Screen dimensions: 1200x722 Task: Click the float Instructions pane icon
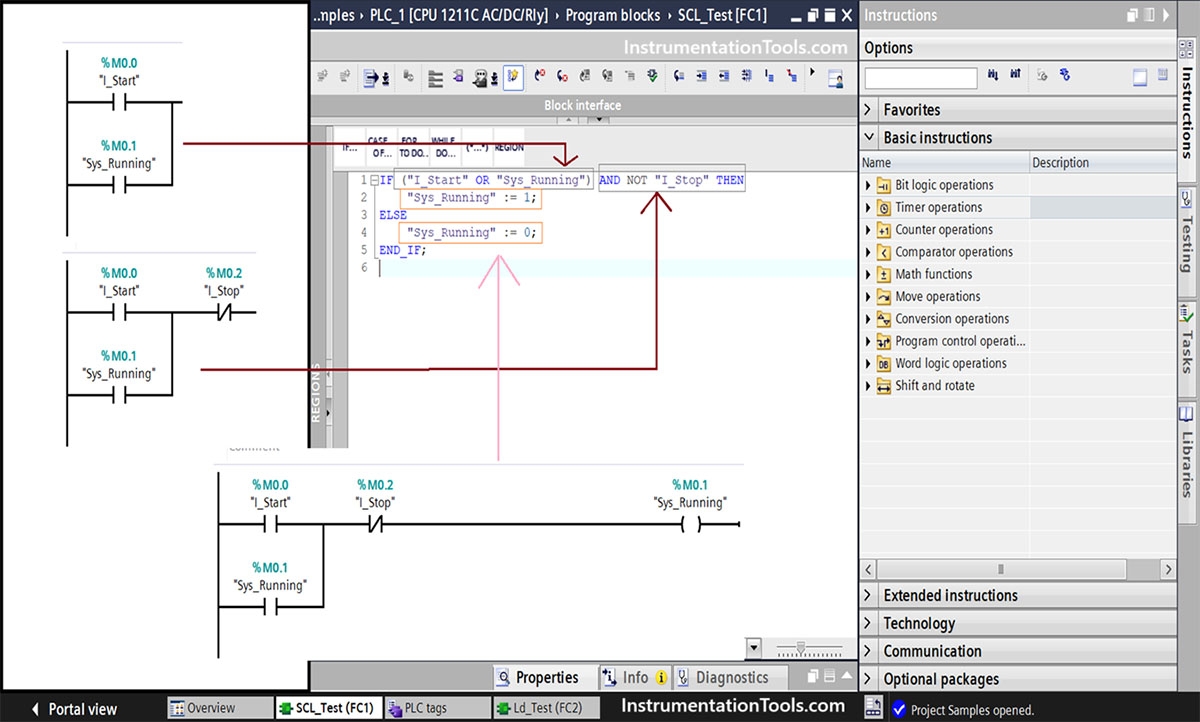click(x=1133, y=15)
